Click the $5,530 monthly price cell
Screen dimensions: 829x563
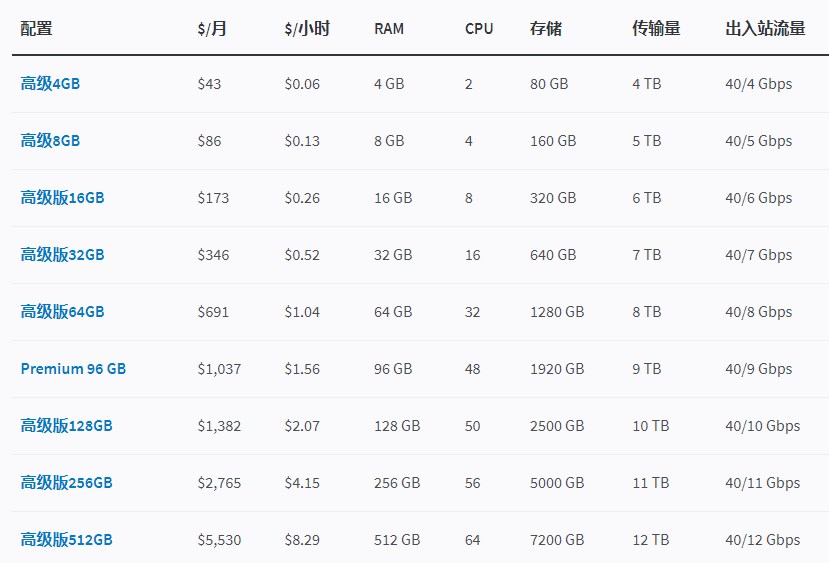coord(219,540)
